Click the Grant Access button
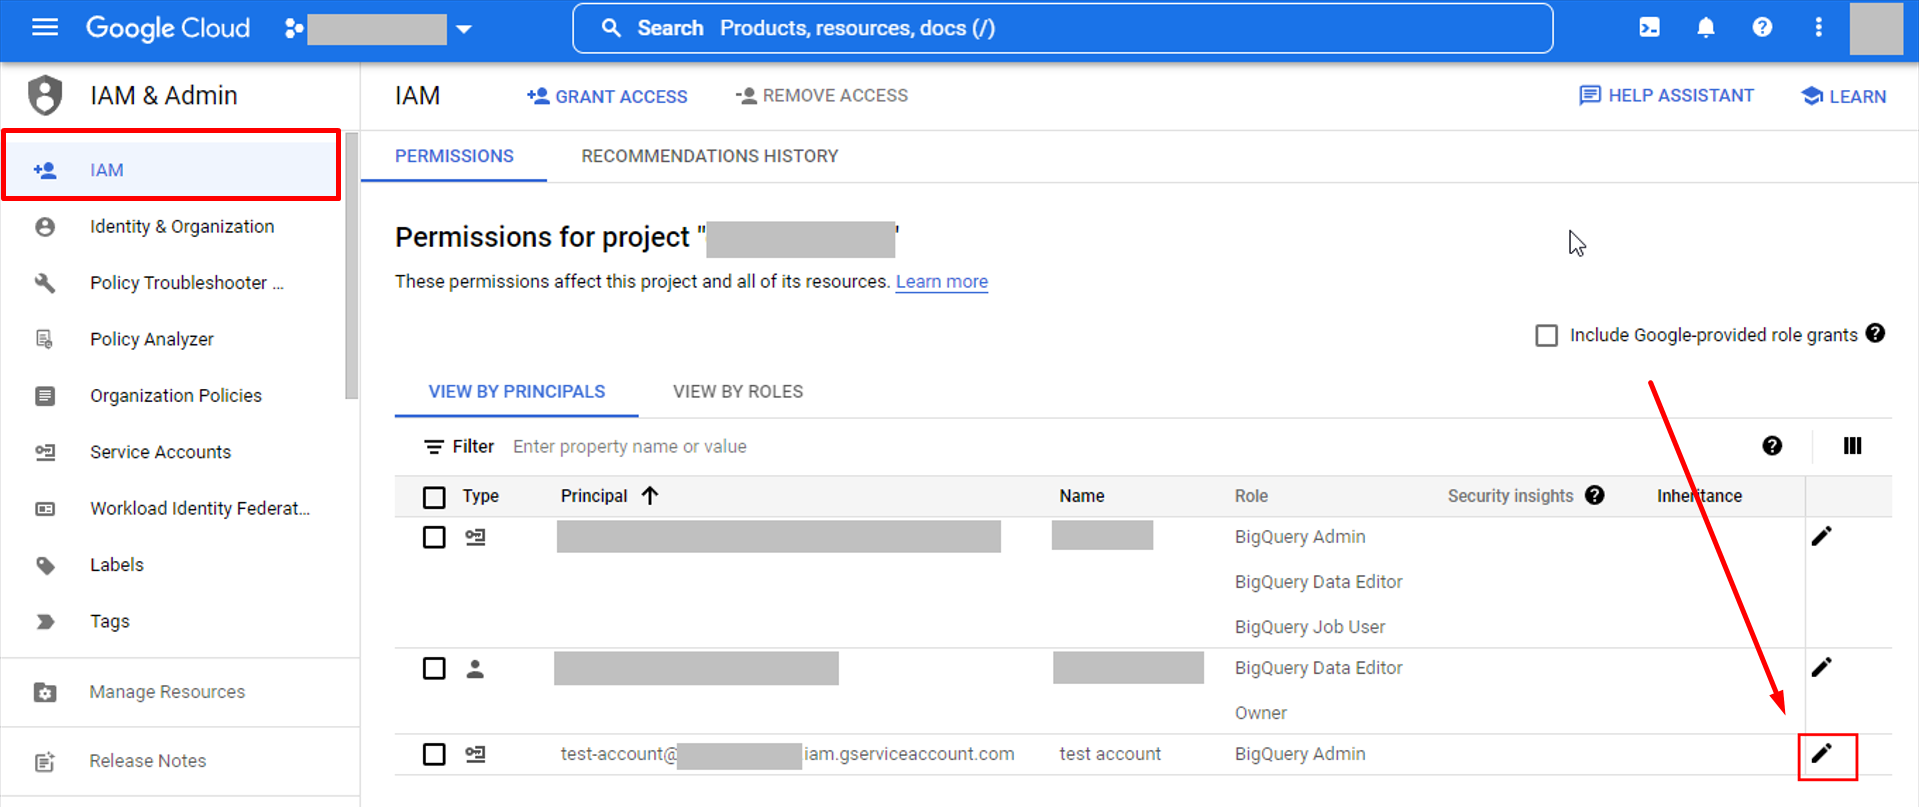The height and width of the screenshot is (807, 1919). [607, 96]
